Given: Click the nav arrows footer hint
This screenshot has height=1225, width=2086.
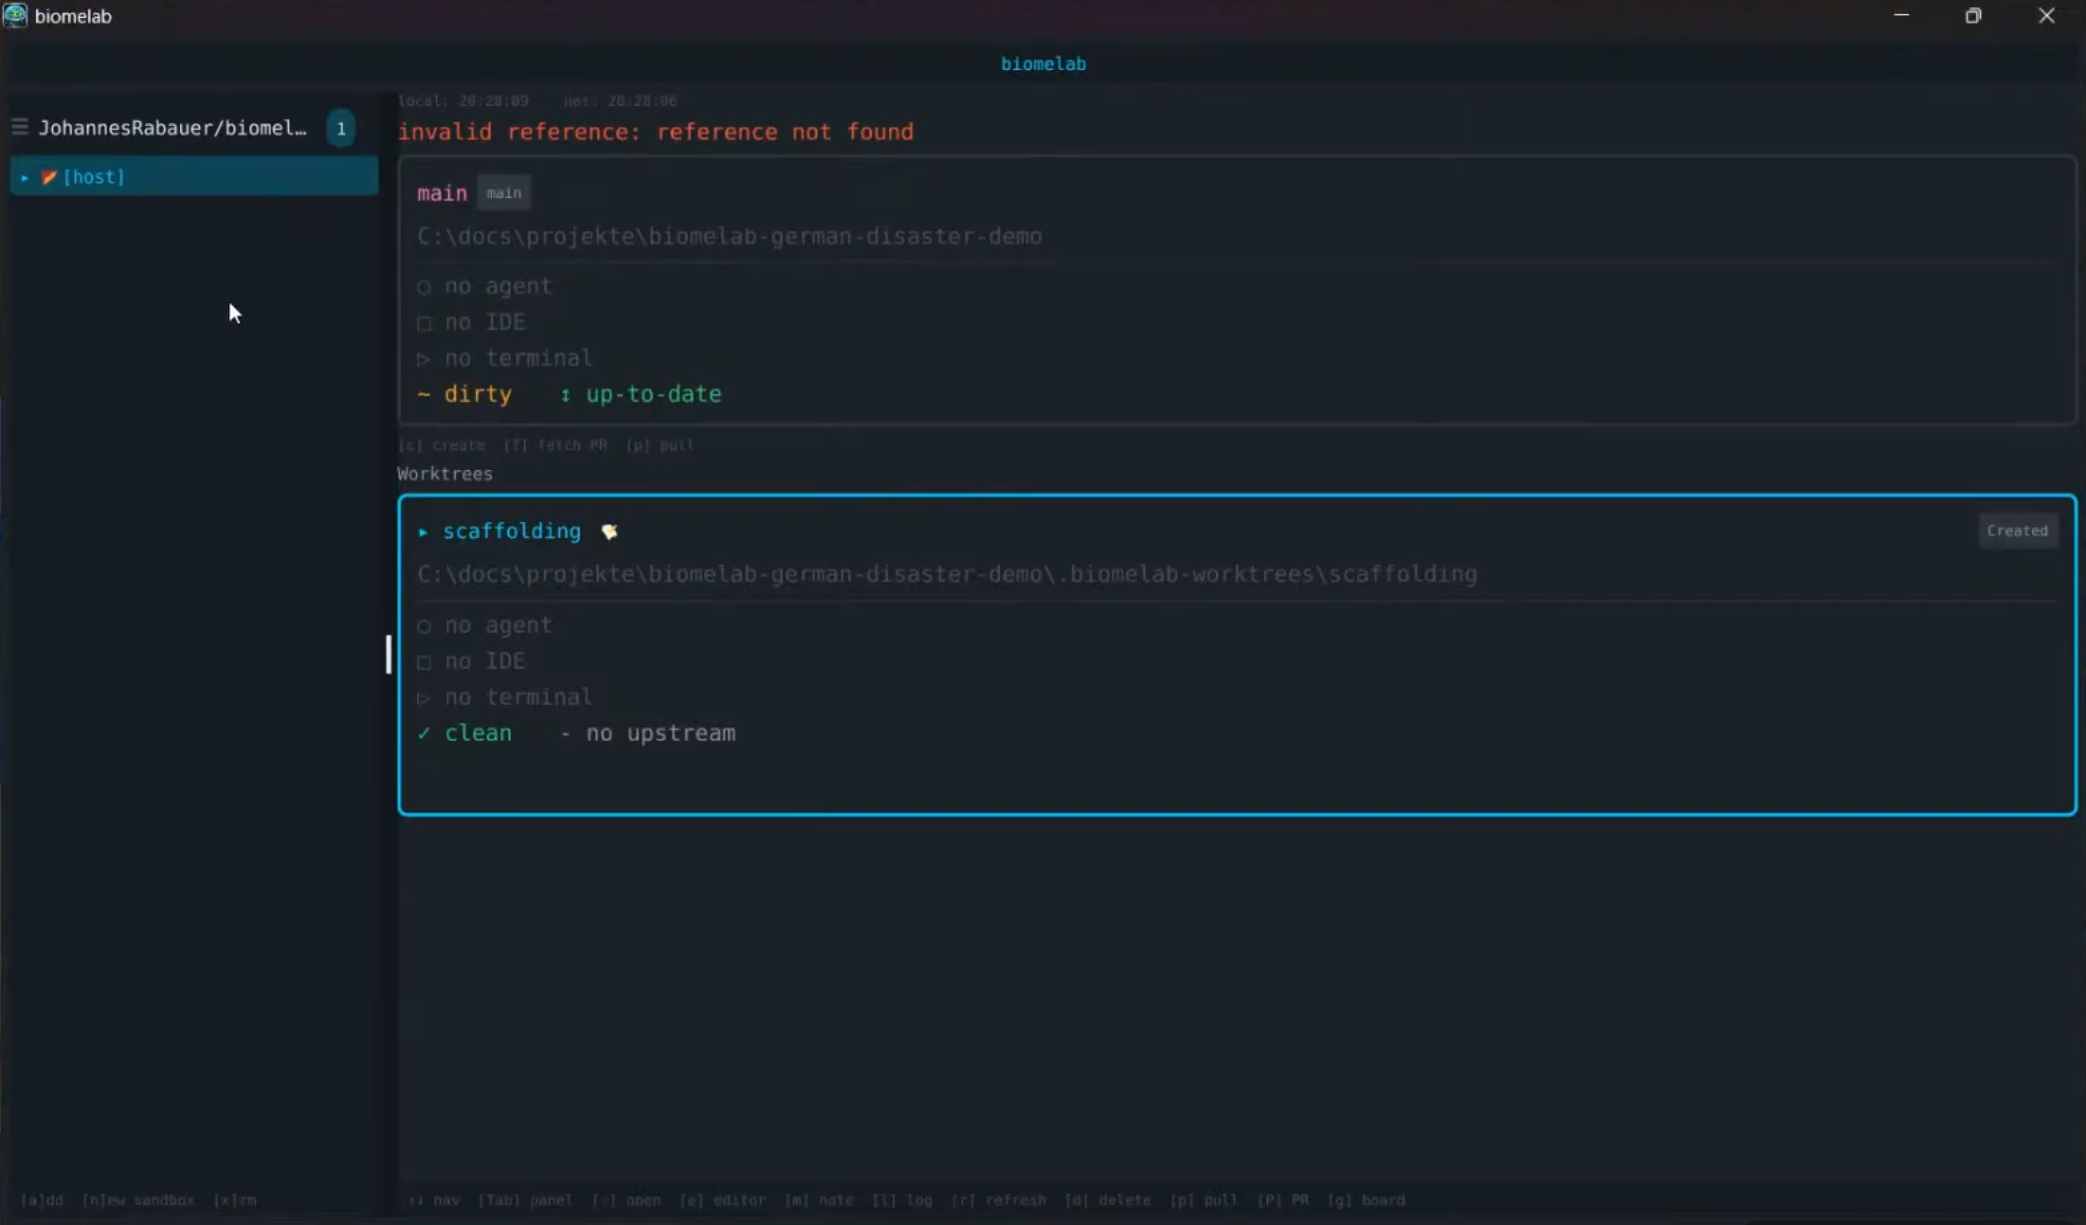Looking at the screenshot, I should point(435,1200).
